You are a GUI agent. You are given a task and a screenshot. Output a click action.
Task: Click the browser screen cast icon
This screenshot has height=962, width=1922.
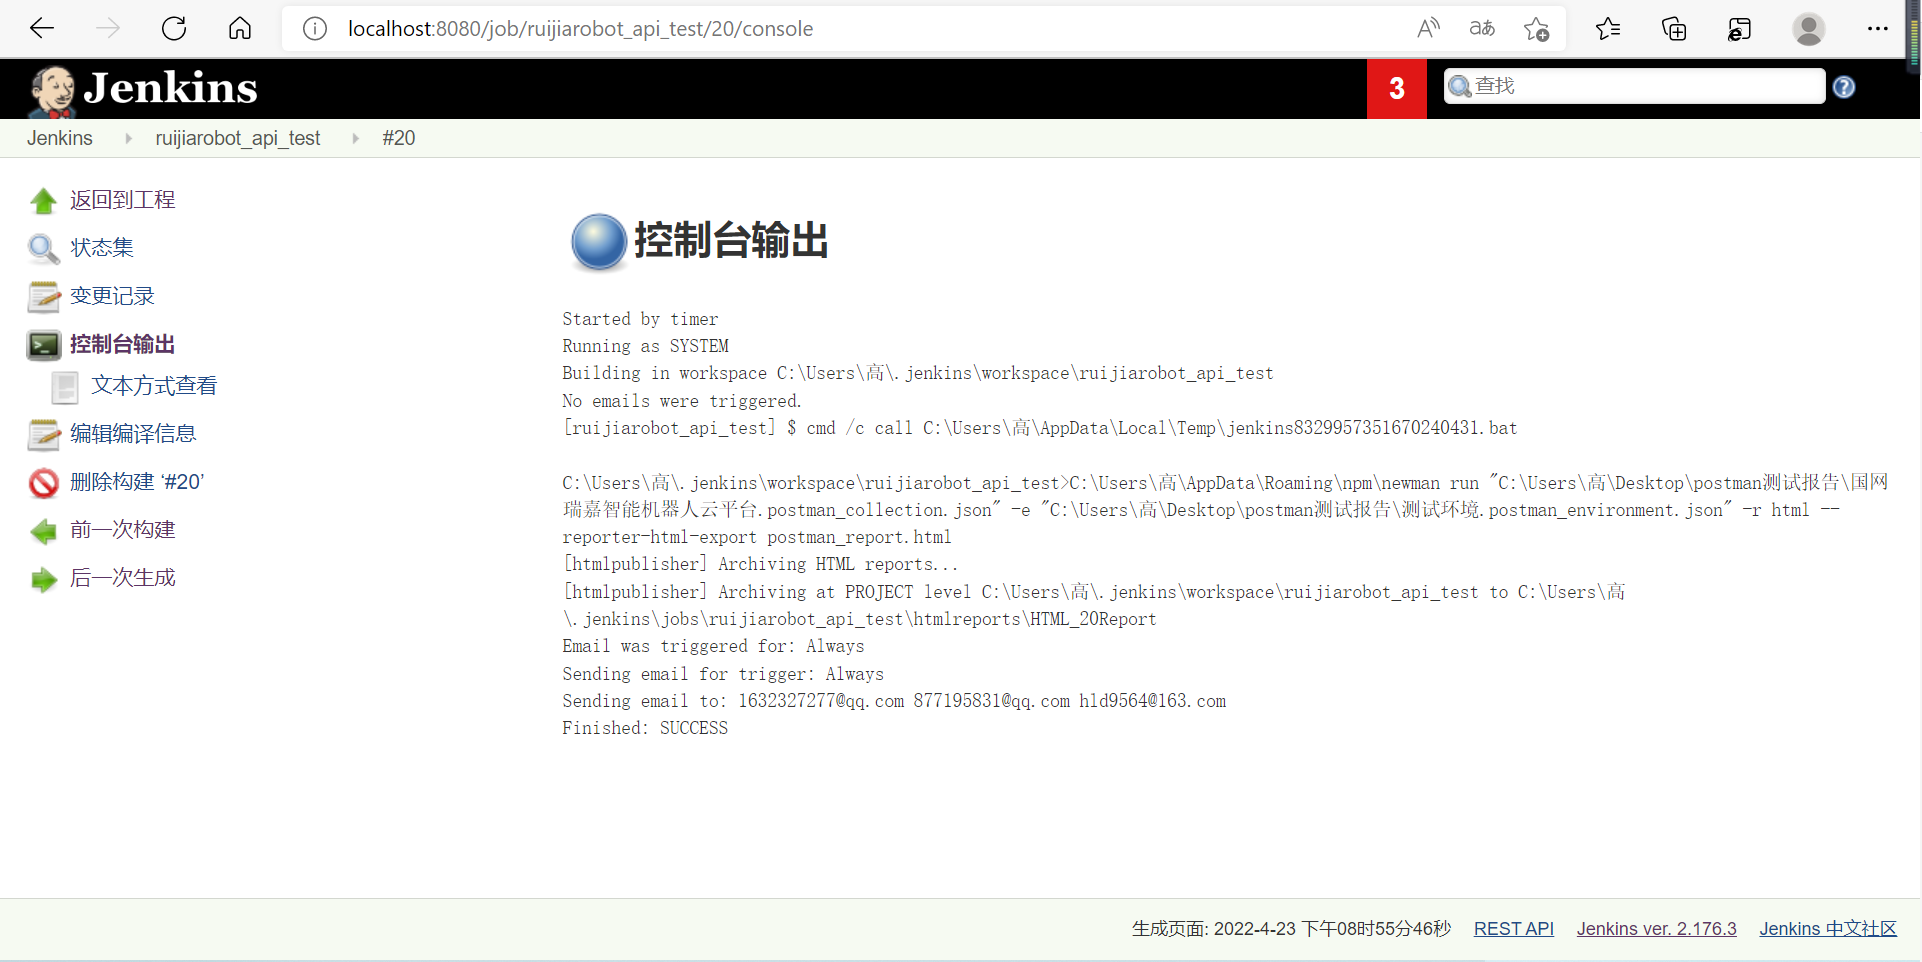(x=1740, y=29)
